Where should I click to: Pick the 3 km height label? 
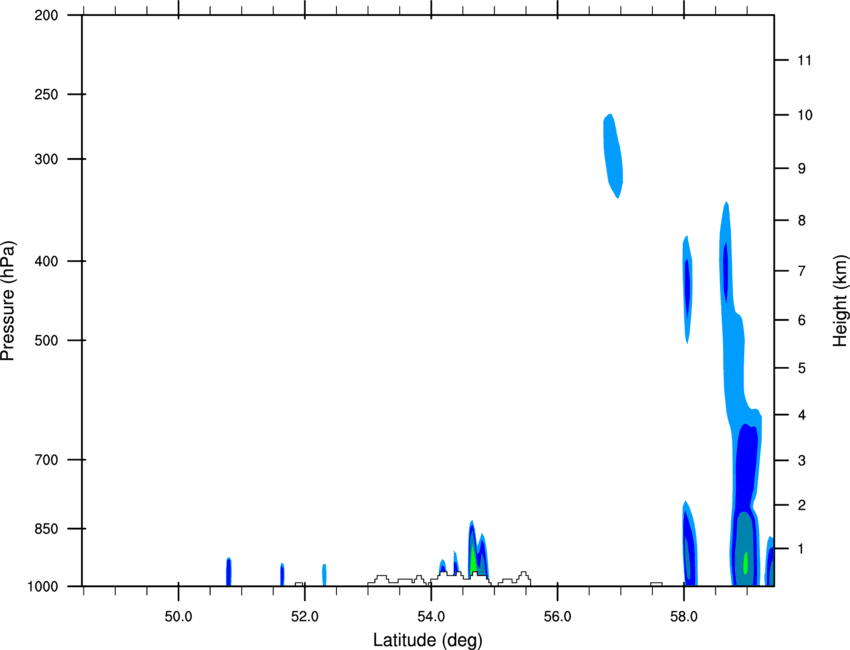click(x=802, y=460)
